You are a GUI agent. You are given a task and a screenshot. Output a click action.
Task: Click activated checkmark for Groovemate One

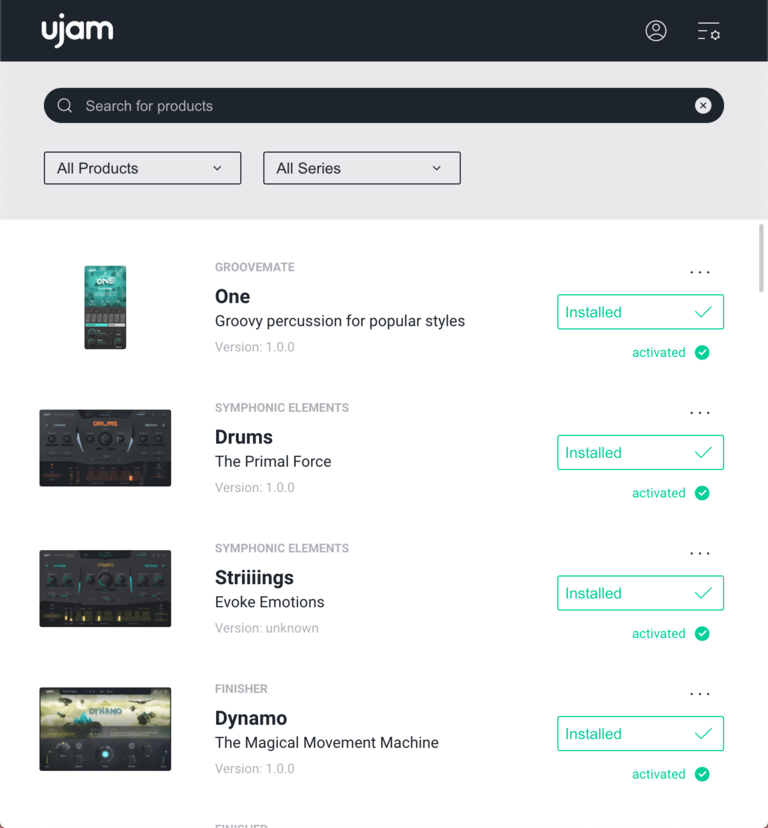point(702,352)
